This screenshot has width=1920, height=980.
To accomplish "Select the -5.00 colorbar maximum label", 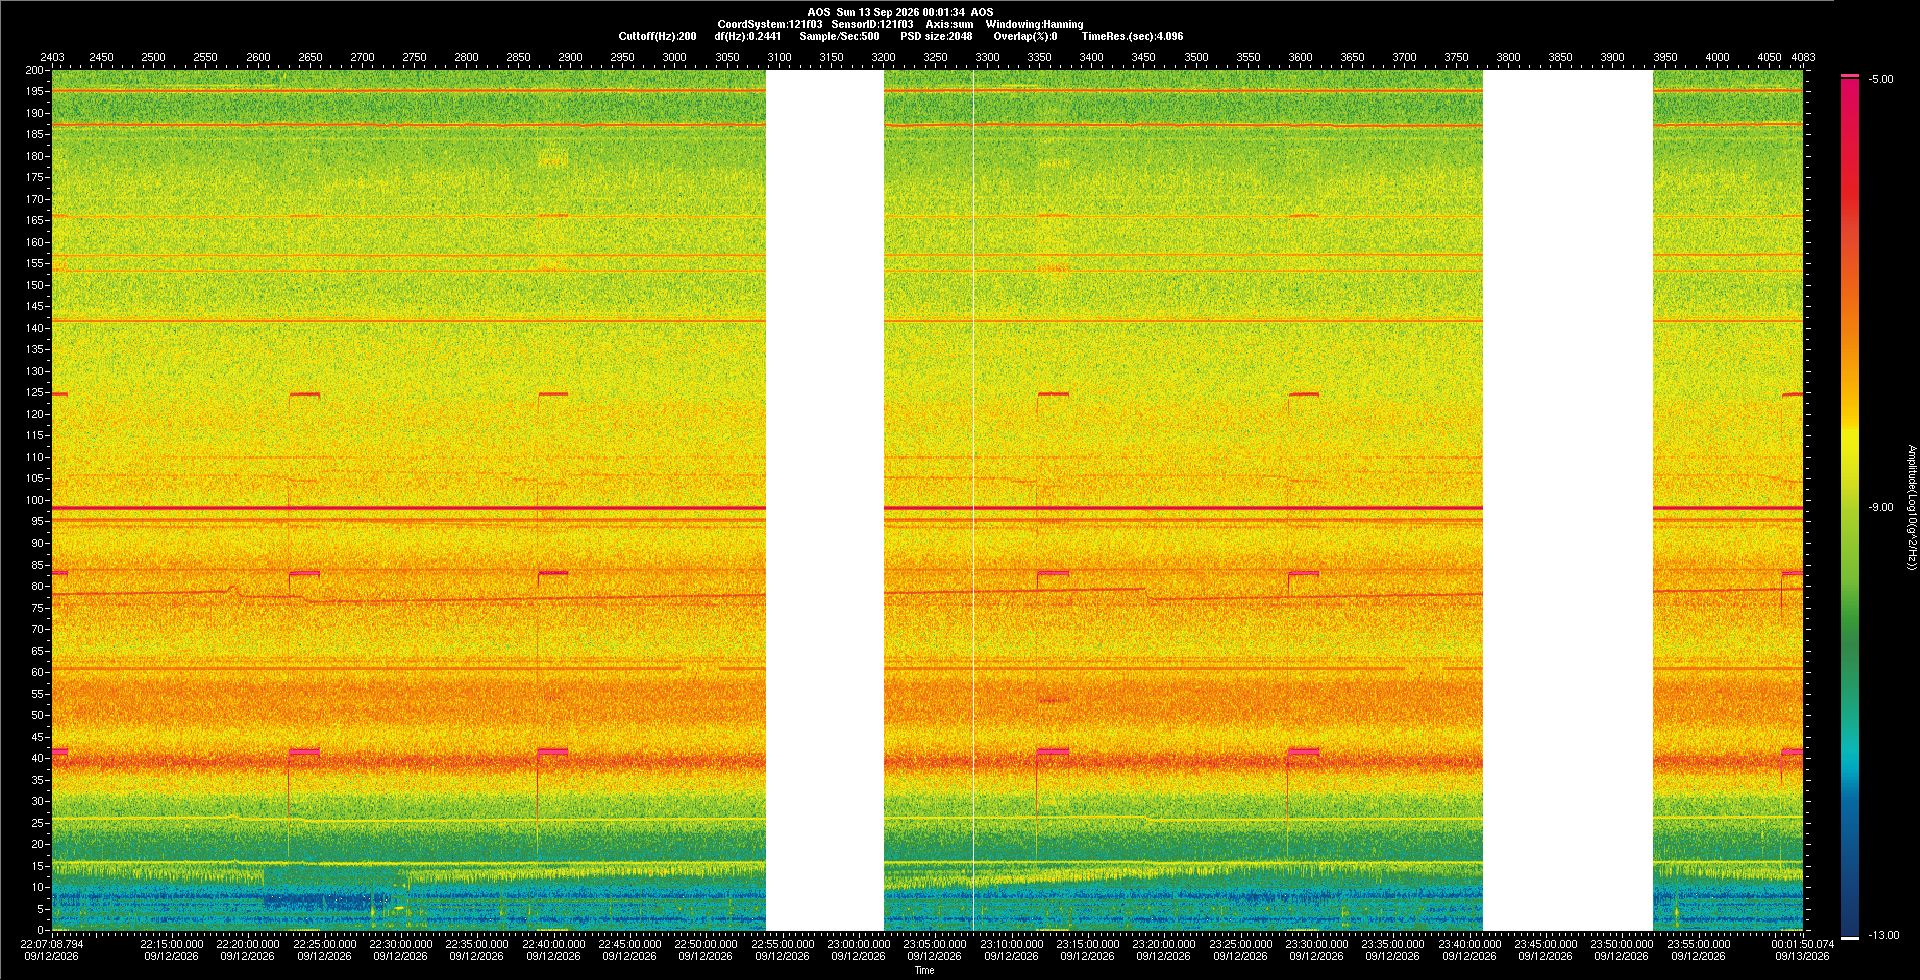I will pyautogui.click(x=1881, y=79).
